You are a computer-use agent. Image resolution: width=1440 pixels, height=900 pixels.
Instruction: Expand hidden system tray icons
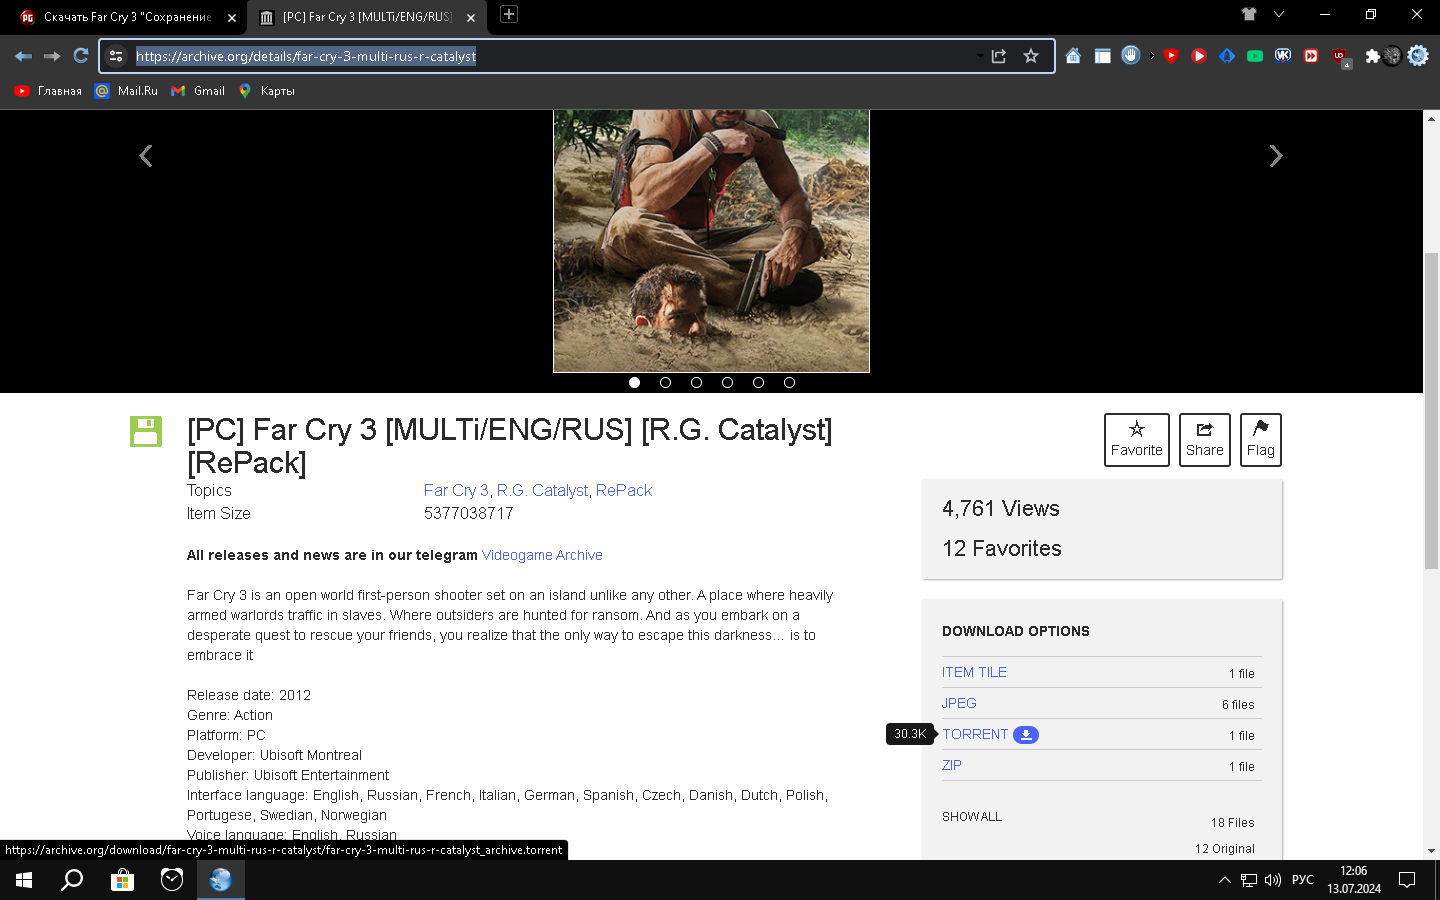(1224, 880)
